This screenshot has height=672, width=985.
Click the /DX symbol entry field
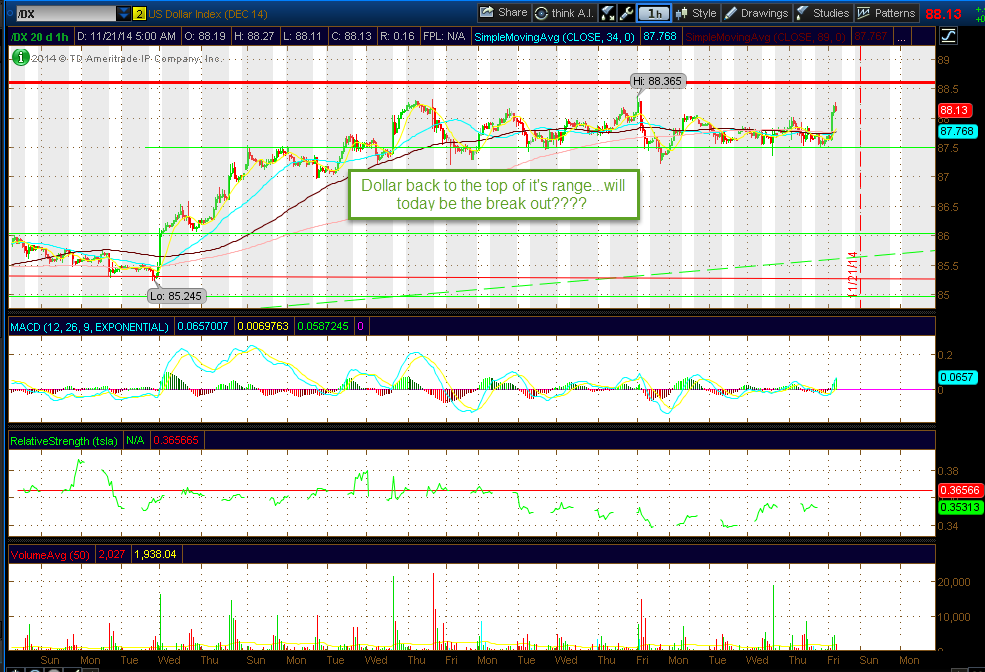65,13
